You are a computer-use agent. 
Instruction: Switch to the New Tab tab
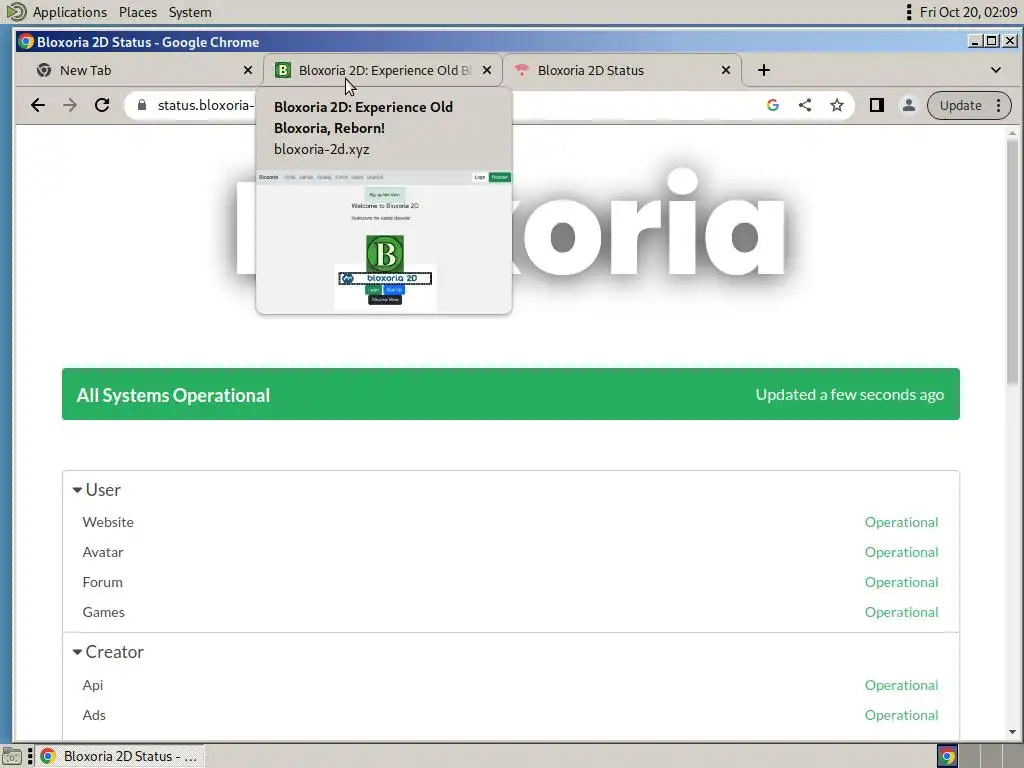[135, 70]
